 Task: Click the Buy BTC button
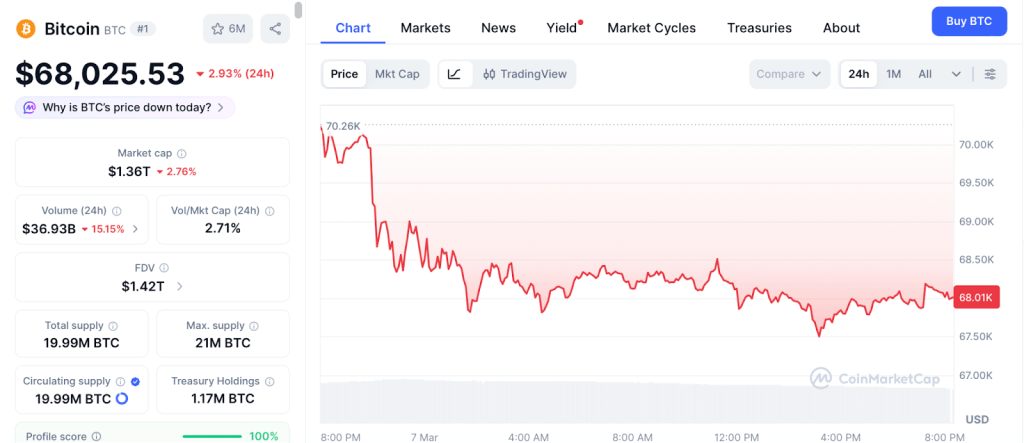[968, 21]
